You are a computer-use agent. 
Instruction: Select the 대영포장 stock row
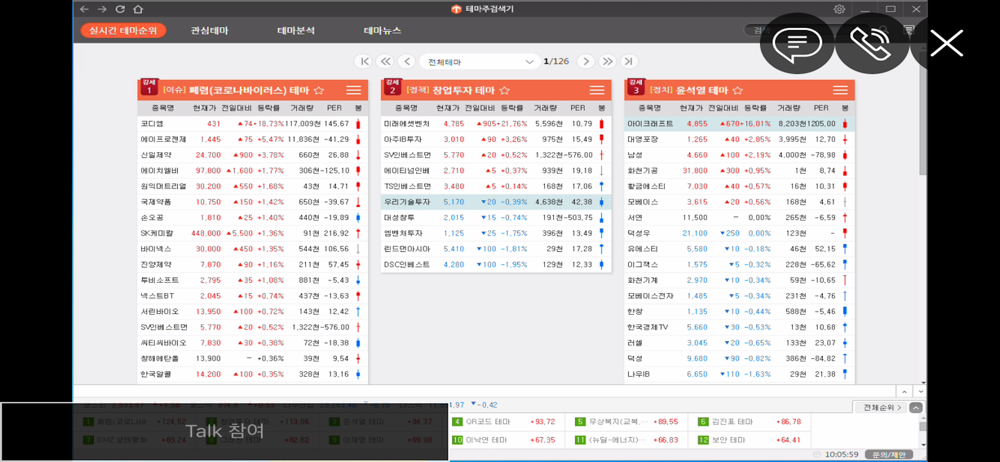point(740,139)
